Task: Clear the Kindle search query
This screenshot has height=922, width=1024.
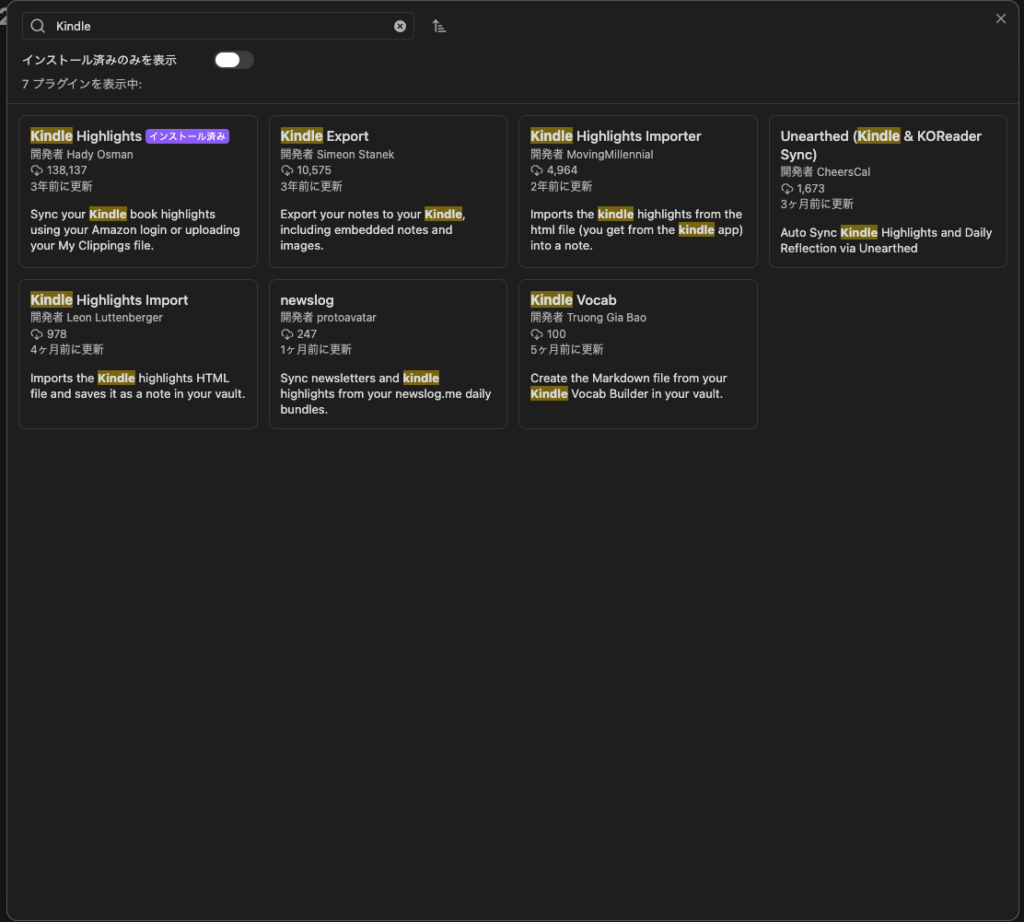Action: coord(400,26)
